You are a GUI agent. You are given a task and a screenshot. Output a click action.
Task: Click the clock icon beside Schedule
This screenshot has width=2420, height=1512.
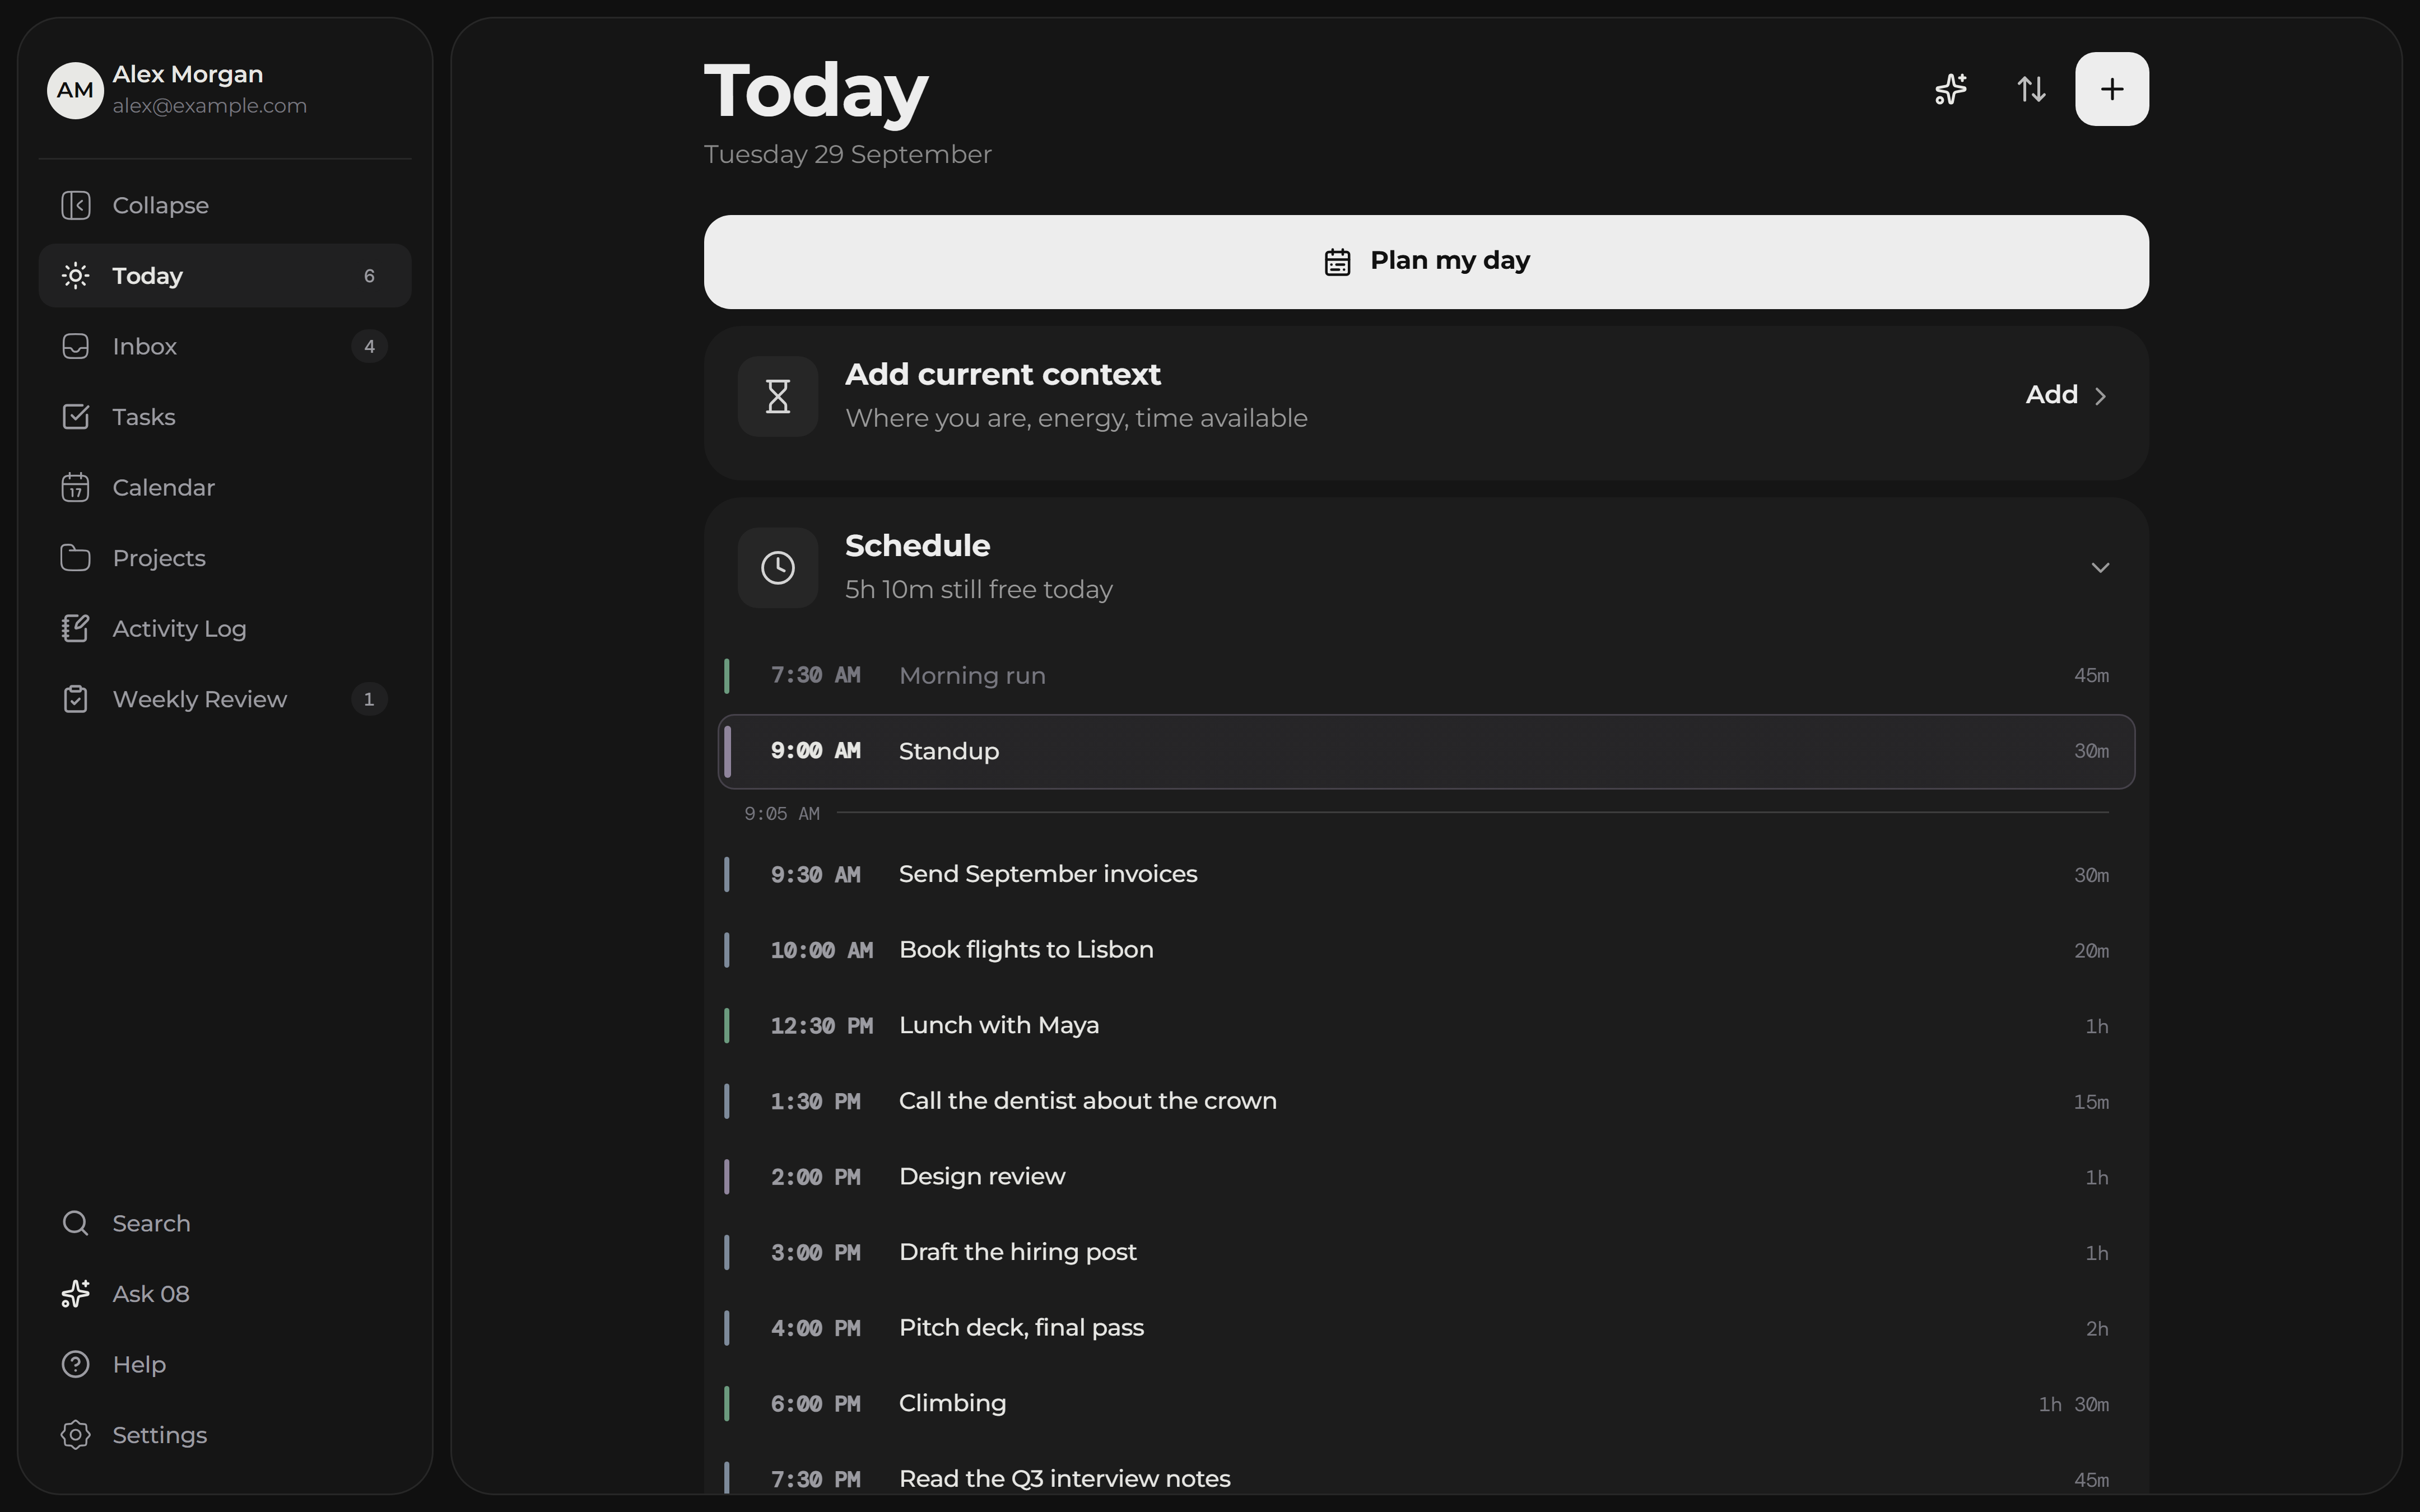click(x=778, y=568)
